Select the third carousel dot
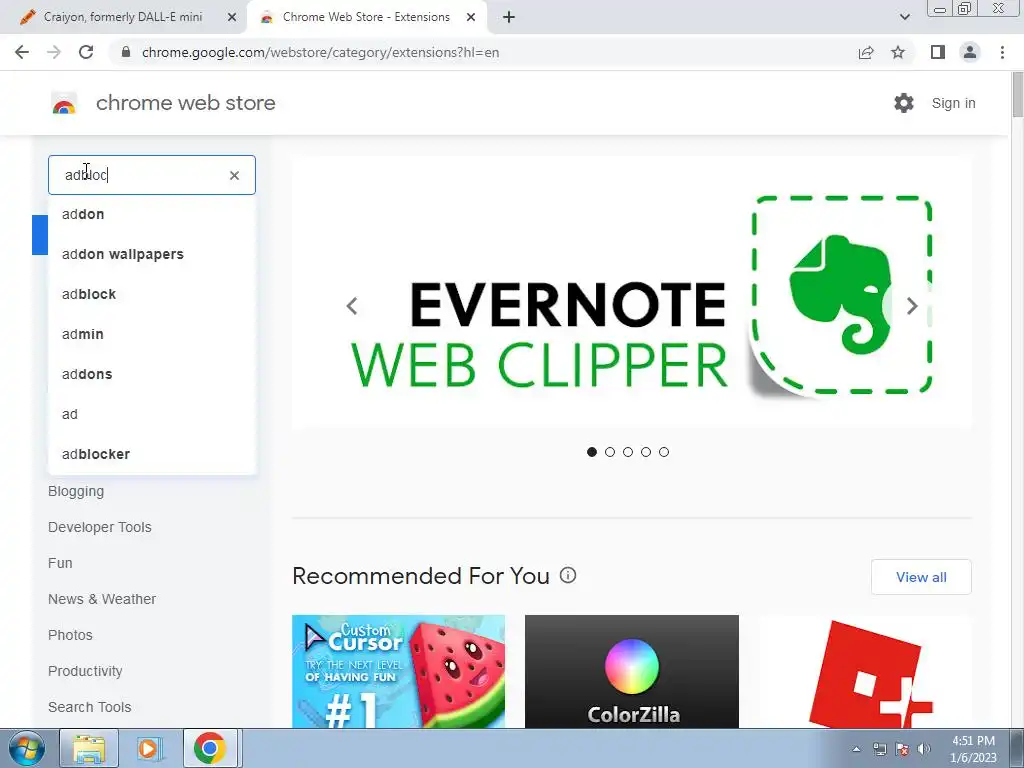1024x768 pixels. (628, 452)
